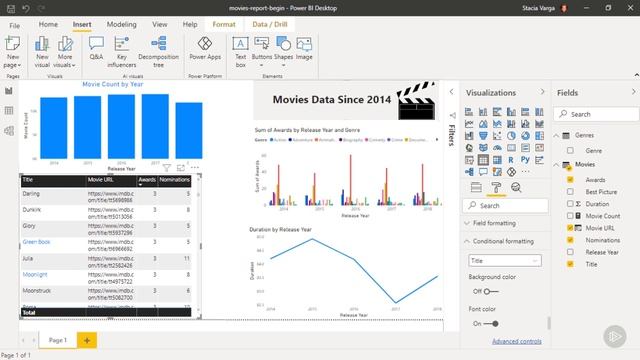Uncheck the Movie URL field checkbox
This screenshot has height=360, width=640.
pos(570,228)
